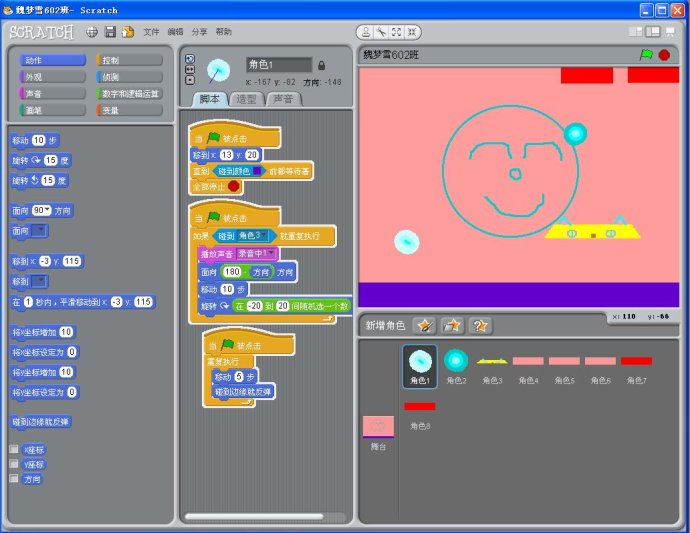Image resolution: width=690 pixels, height=533 pixels.
Task: Select the 动作 block category
Action: click(52, 60)
